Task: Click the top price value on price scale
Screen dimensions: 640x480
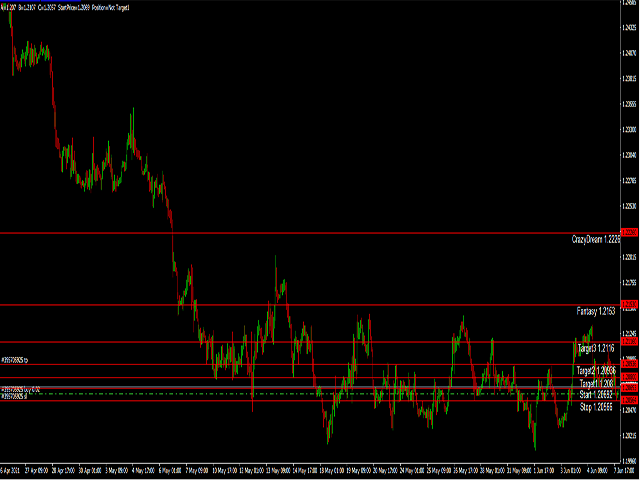Action: pyautogui.click(x=630, y=26)
